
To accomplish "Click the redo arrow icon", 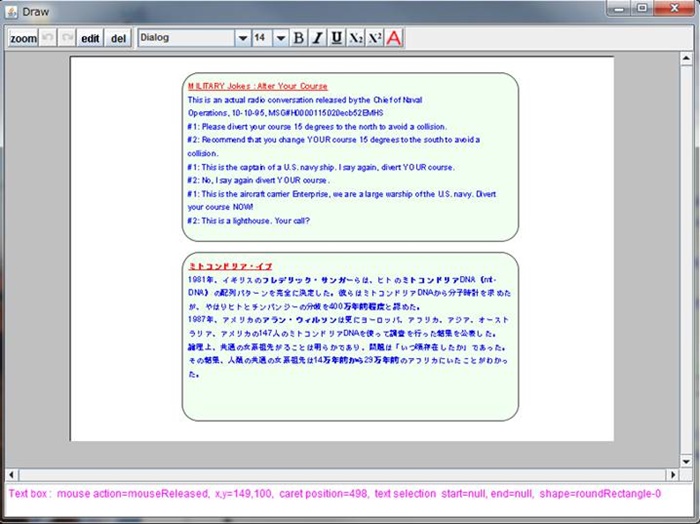I will click(67, 38).
